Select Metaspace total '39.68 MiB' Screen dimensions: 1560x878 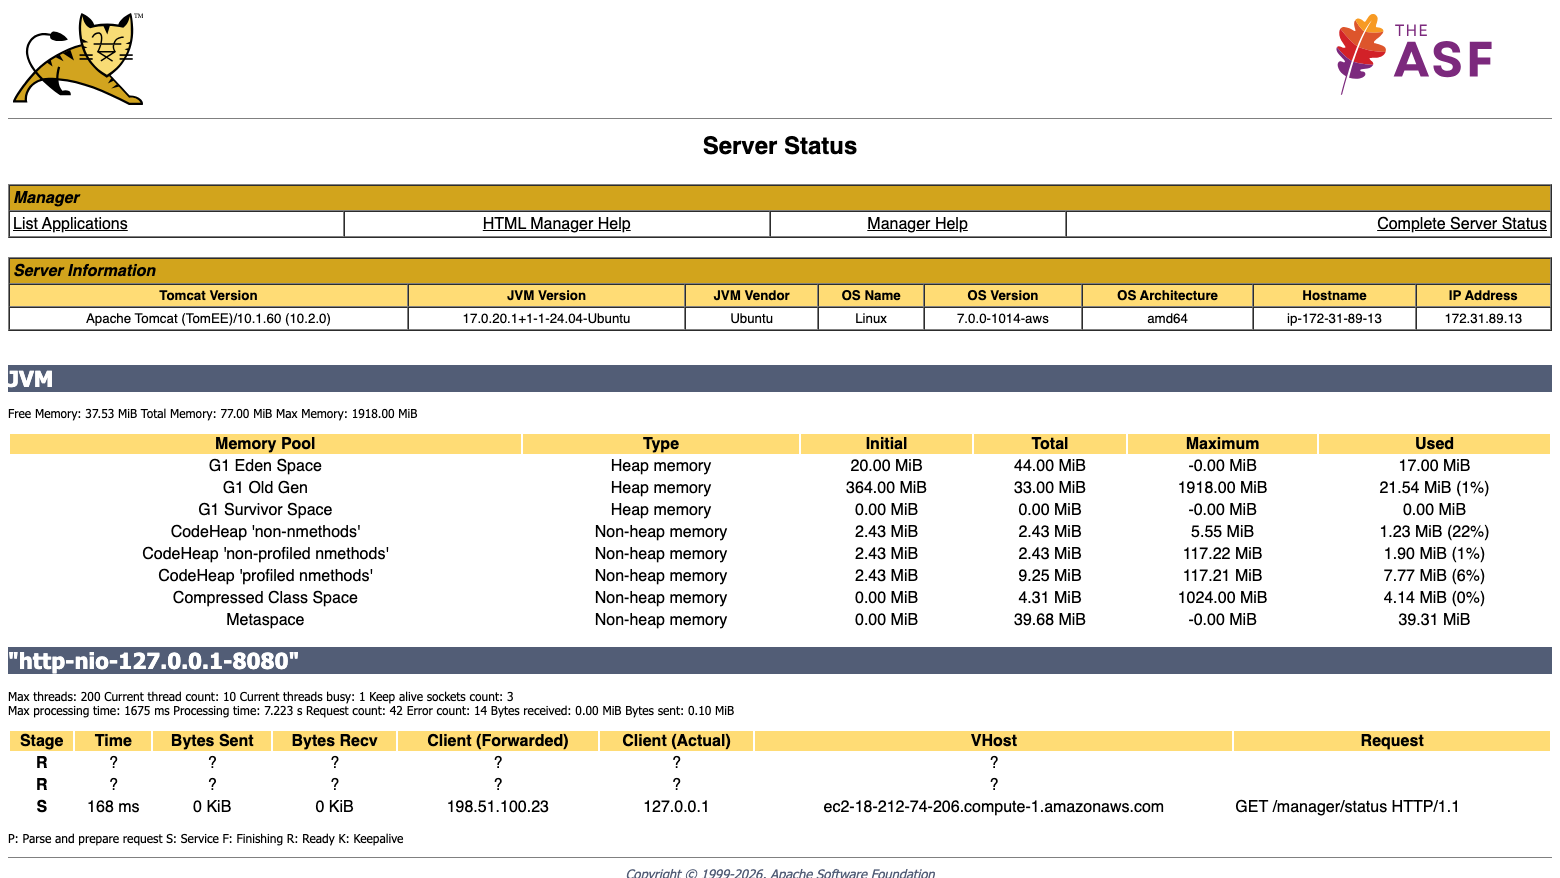(1049, 620)
